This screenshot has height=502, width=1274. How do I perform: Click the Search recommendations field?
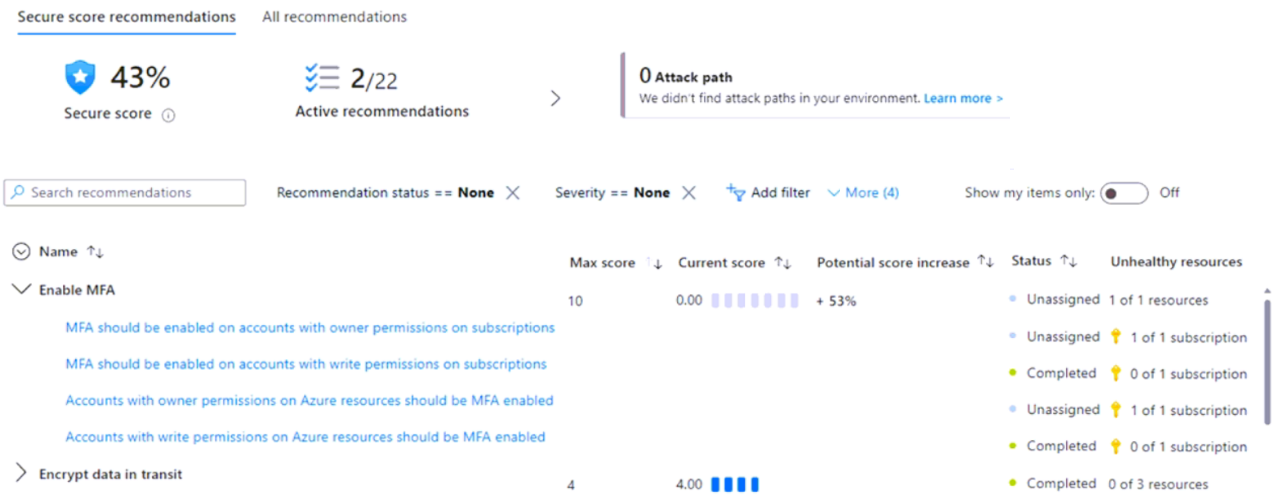(x=125, y=193)
